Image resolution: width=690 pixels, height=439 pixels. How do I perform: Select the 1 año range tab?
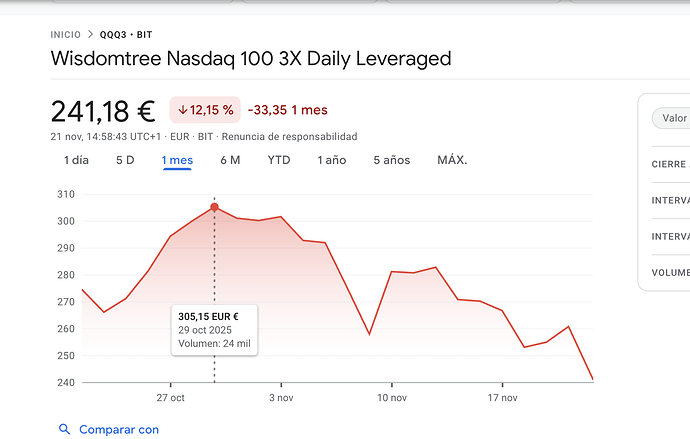pyautogui.click(x=332, y=160)
